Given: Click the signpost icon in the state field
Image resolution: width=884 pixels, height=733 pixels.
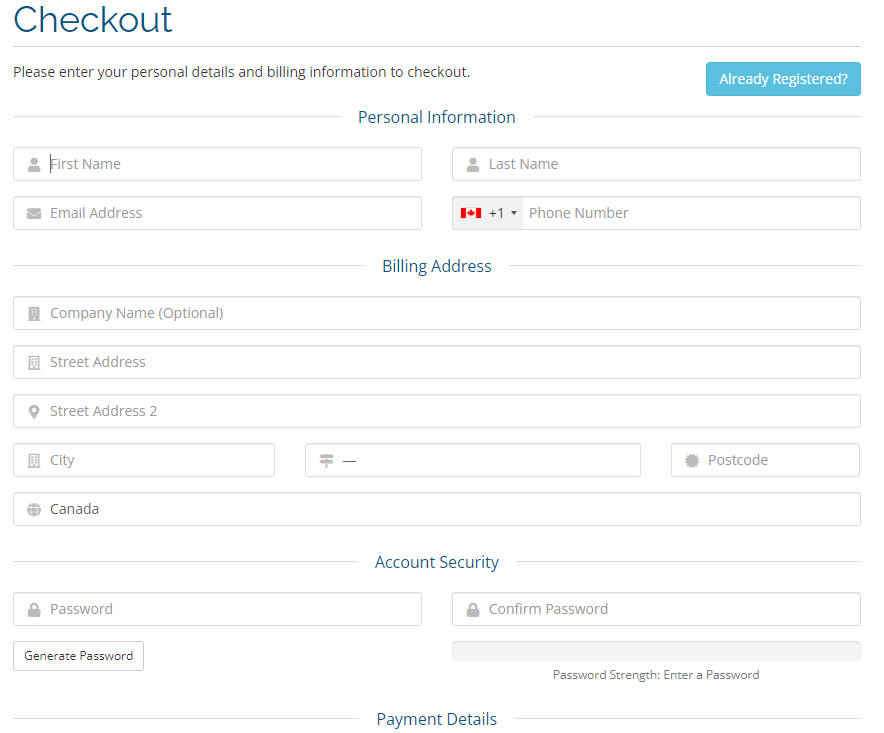Looking at the screenshot, I should [326, 461].
